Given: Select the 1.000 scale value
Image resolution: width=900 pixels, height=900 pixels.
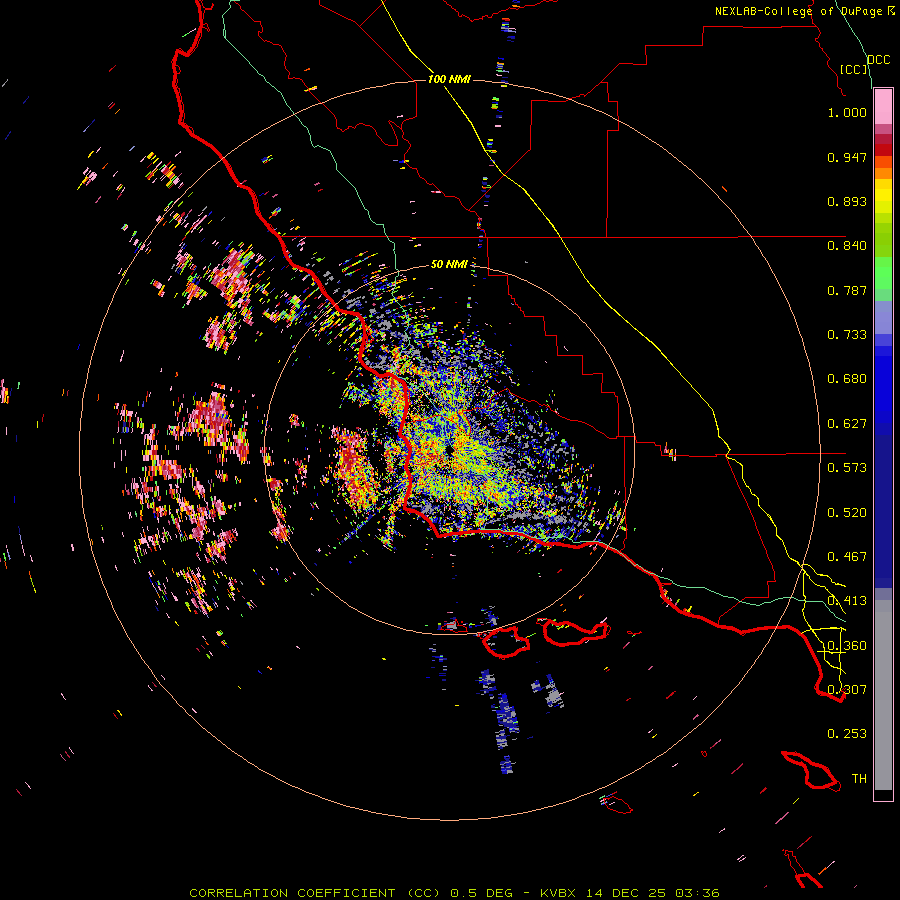Looking at the screenshot, I should pyautogui.click(x=847, y=112).
